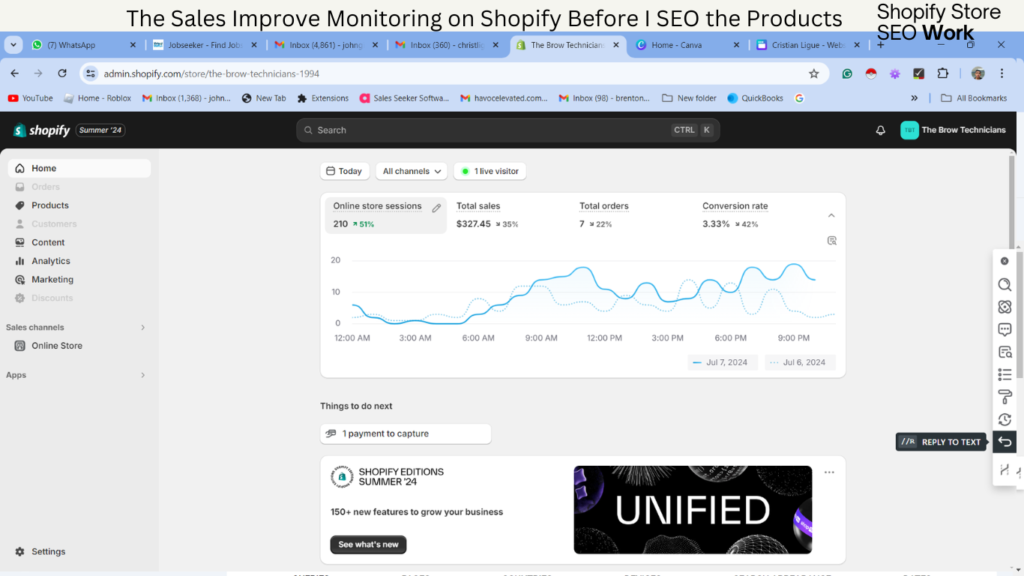1024x576 pixels.
Task: Switch to the Home - Canva tab
Action: [x=687, y=45]
